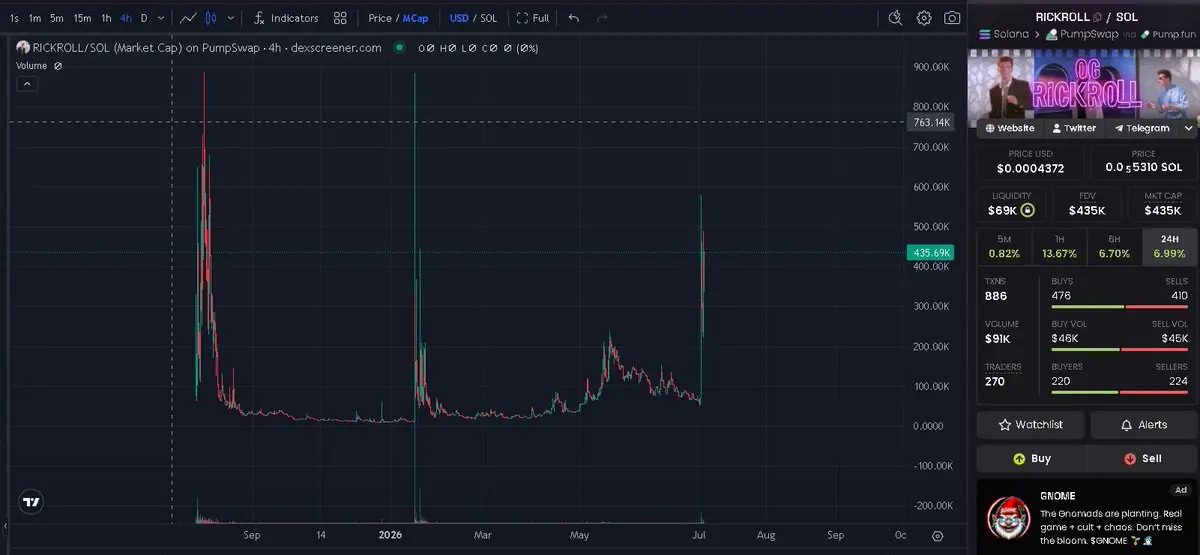The image size is (1200, 555).
Task: Take a chart snapshot with camera icon
Action: coord(952,18)
